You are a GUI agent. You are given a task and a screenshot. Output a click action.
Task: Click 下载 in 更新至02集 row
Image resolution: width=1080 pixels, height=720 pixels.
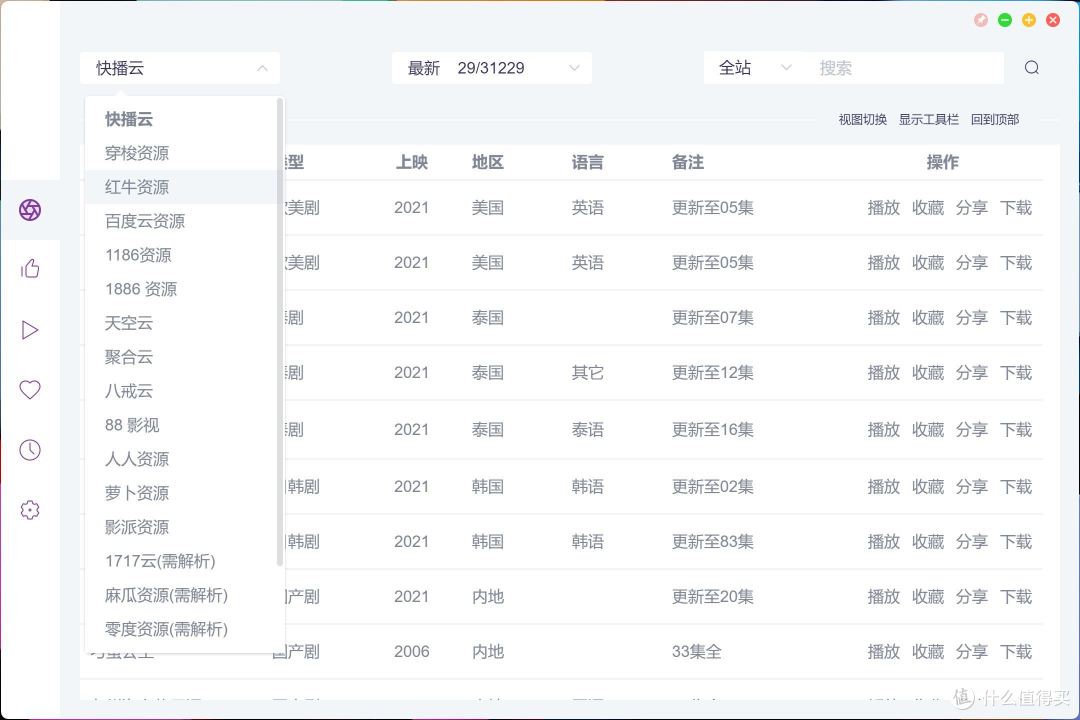tap(1016, 486)
